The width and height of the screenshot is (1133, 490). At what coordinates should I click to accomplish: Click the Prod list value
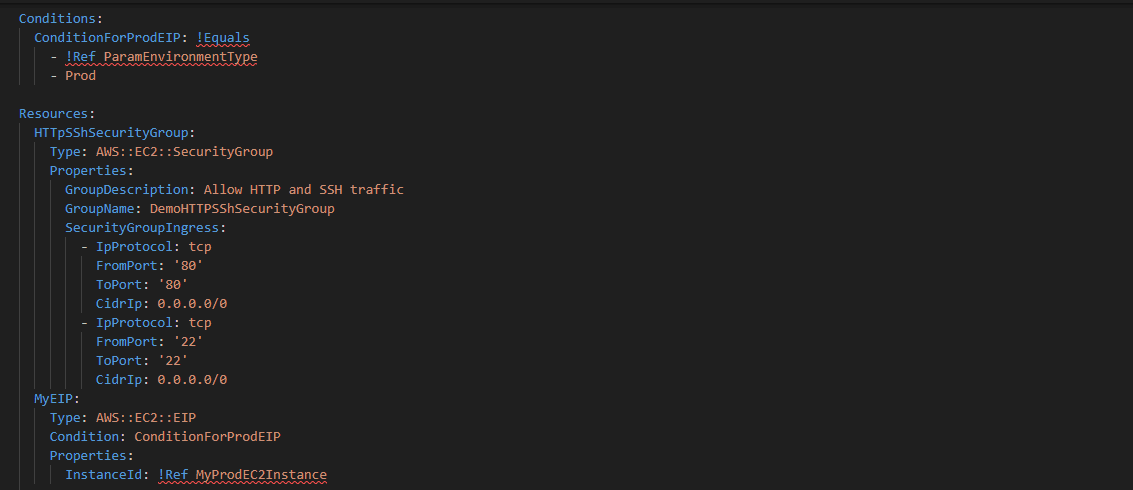(80, 75)
